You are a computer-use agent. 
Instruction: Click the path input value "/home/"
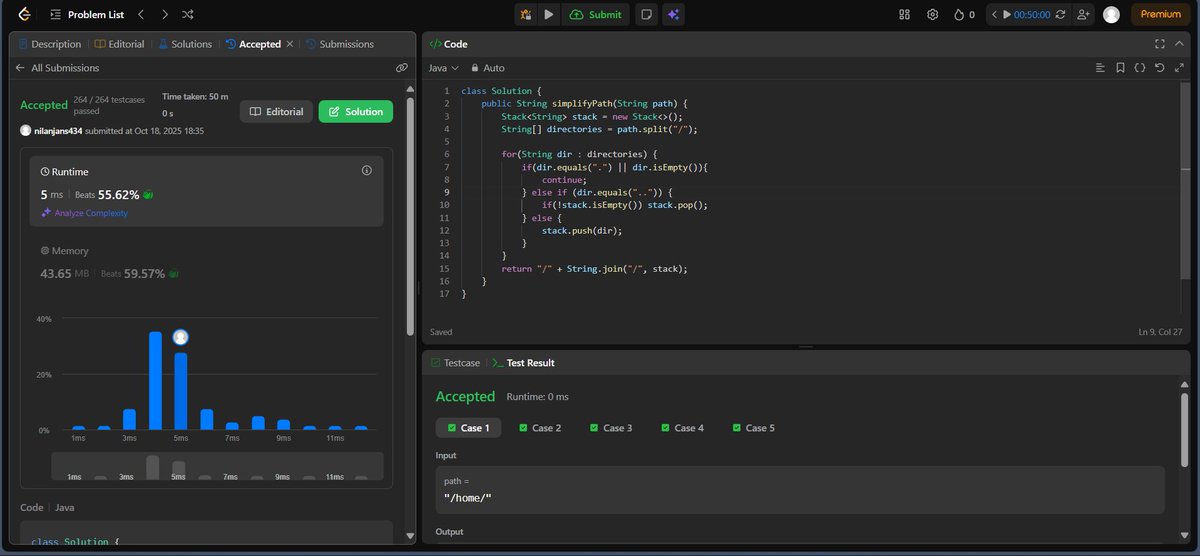pos(468,498)
